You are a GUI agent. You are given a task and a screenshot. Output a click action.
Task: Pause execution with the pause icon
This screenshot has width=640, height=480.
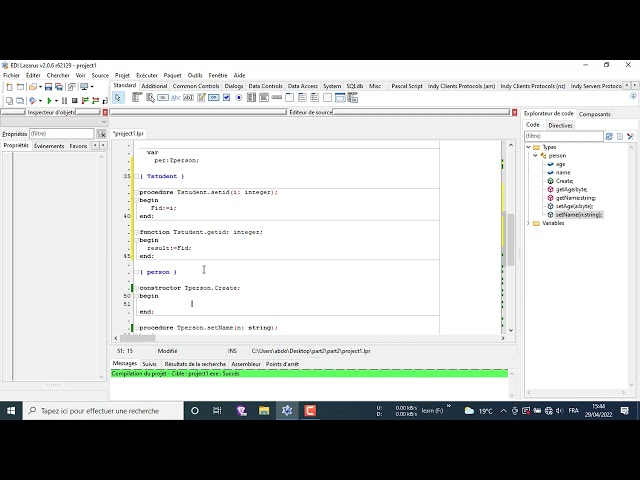[64, 100]
